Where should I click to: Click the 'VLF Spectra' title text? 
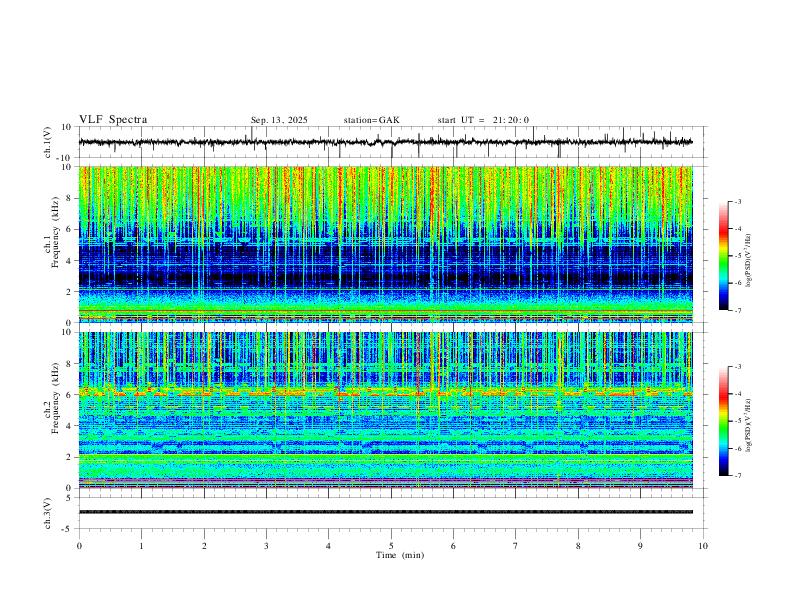point(113,120)
